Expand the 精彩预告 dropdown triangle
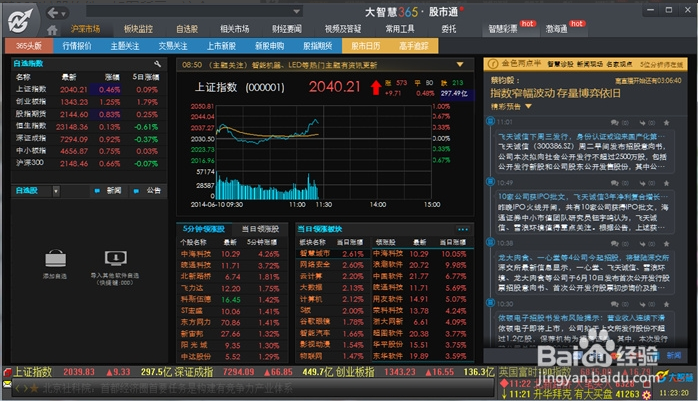The height and width of the screenshot is (401, 698). coord(528,106)
